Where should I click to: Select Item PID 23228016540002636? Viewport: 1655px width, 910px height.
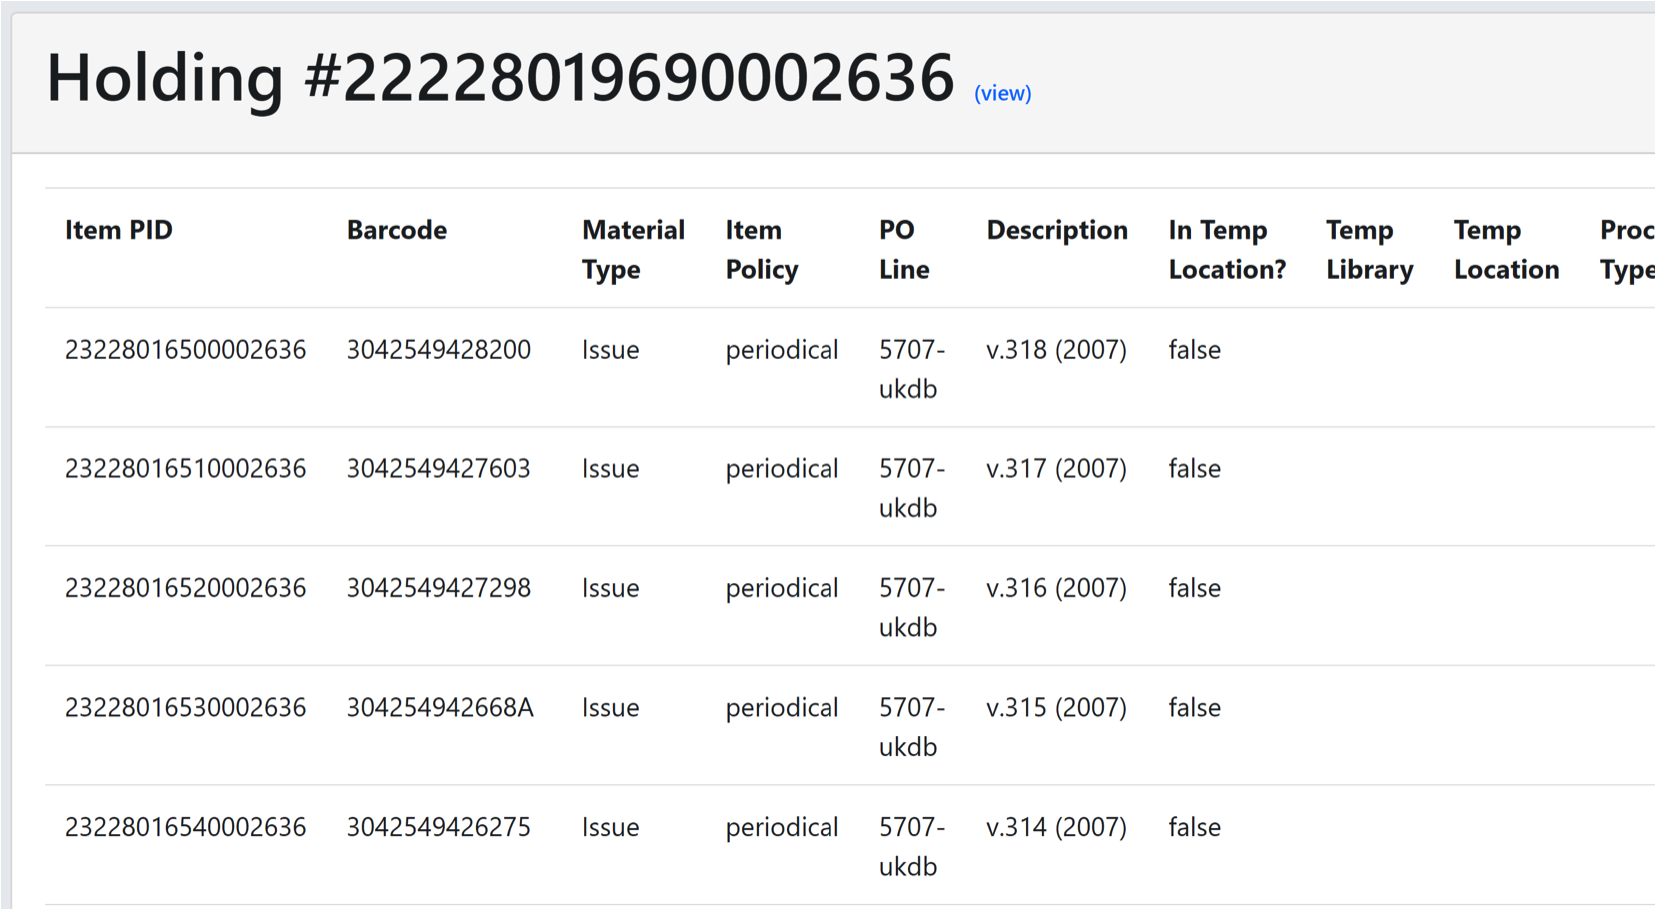point(185,827)
